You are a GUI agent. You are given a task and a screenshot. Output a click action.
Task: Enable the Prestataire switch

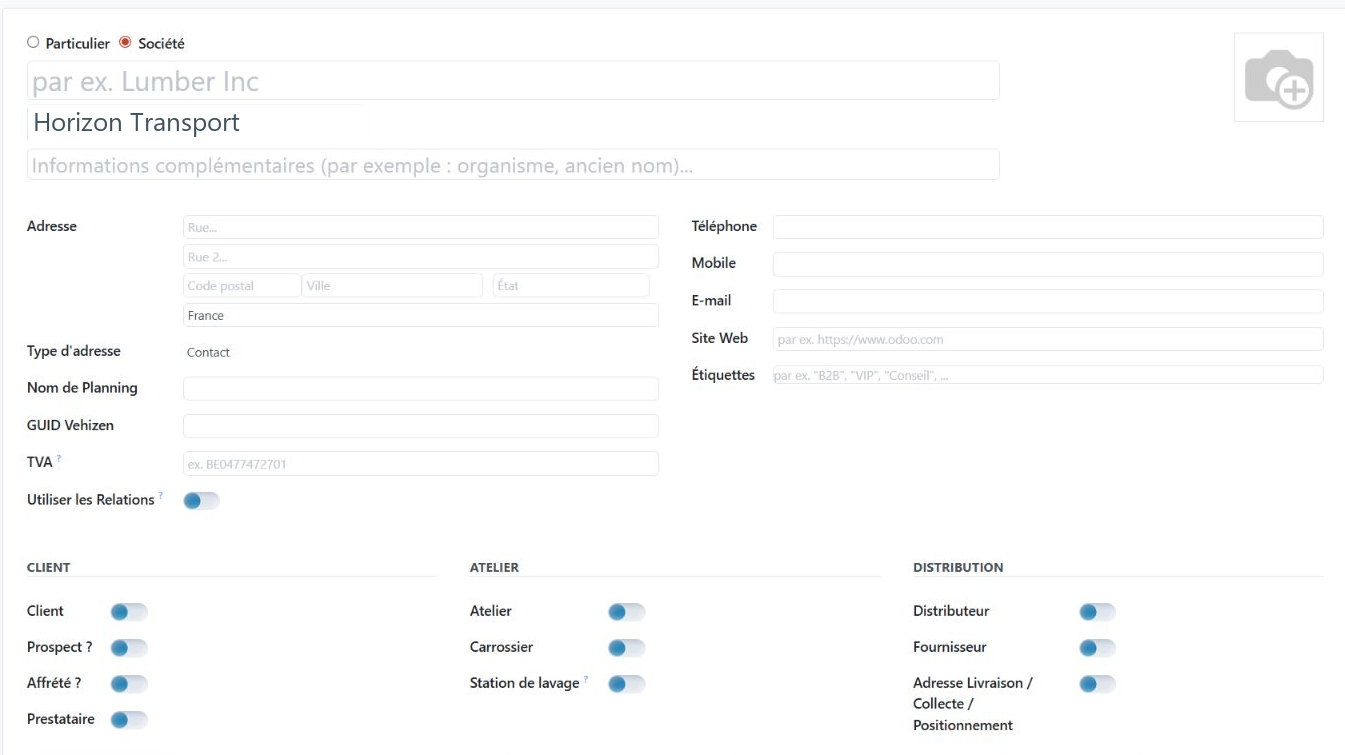pos(129,720)
